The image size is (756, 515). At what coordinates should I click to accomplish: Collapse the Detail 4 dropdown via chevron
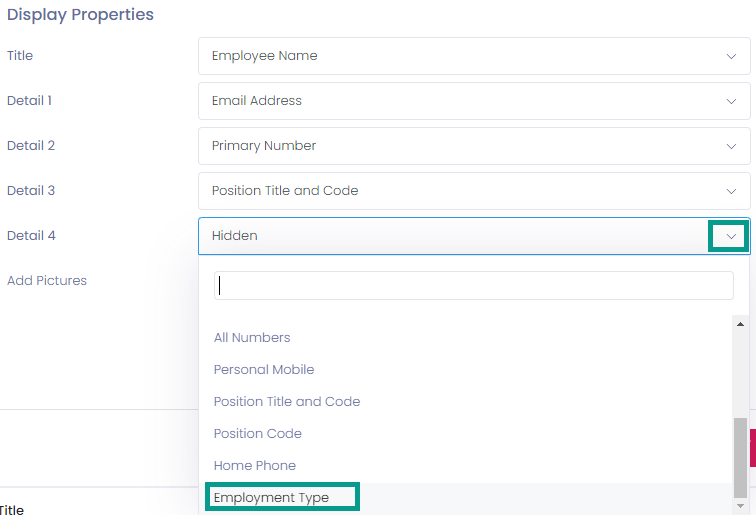click(x=731, y=236)
